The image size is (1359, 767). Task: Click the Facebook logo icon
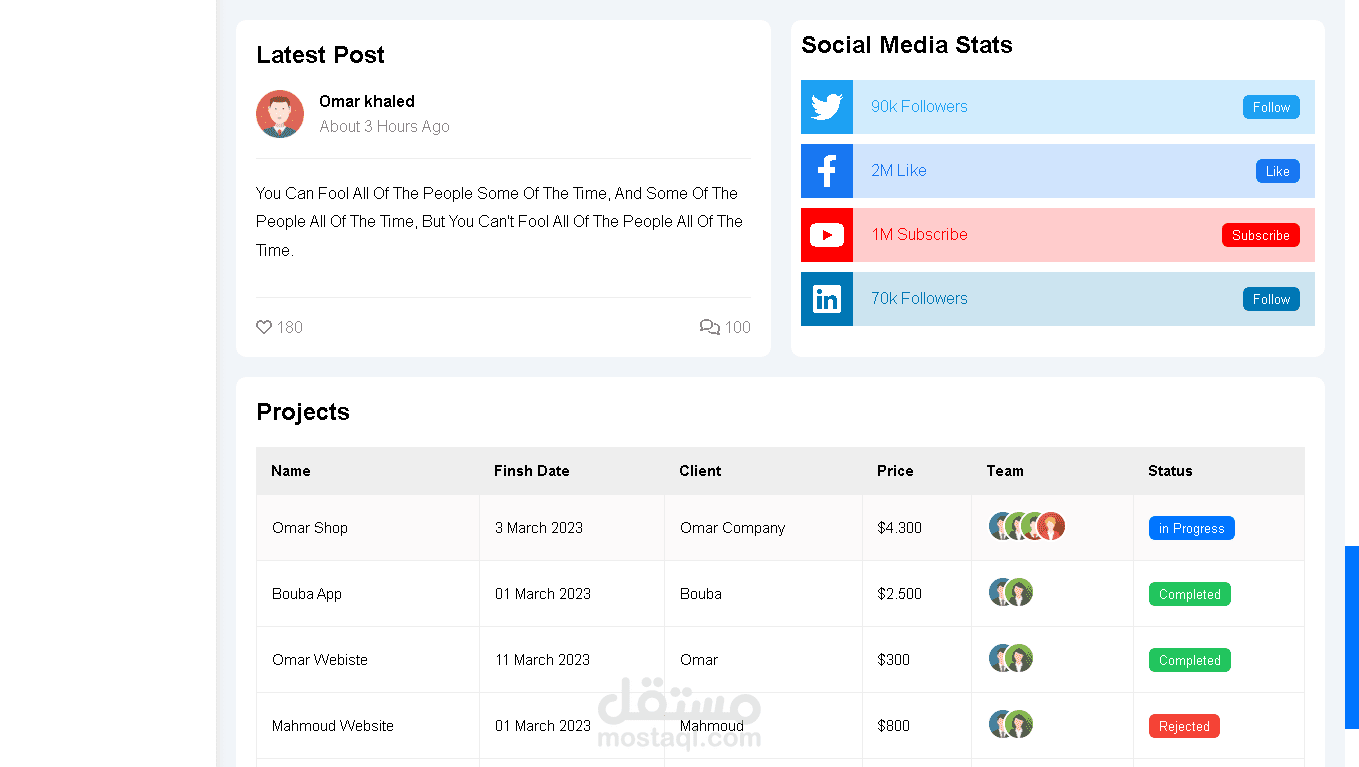tap(827, 171)
